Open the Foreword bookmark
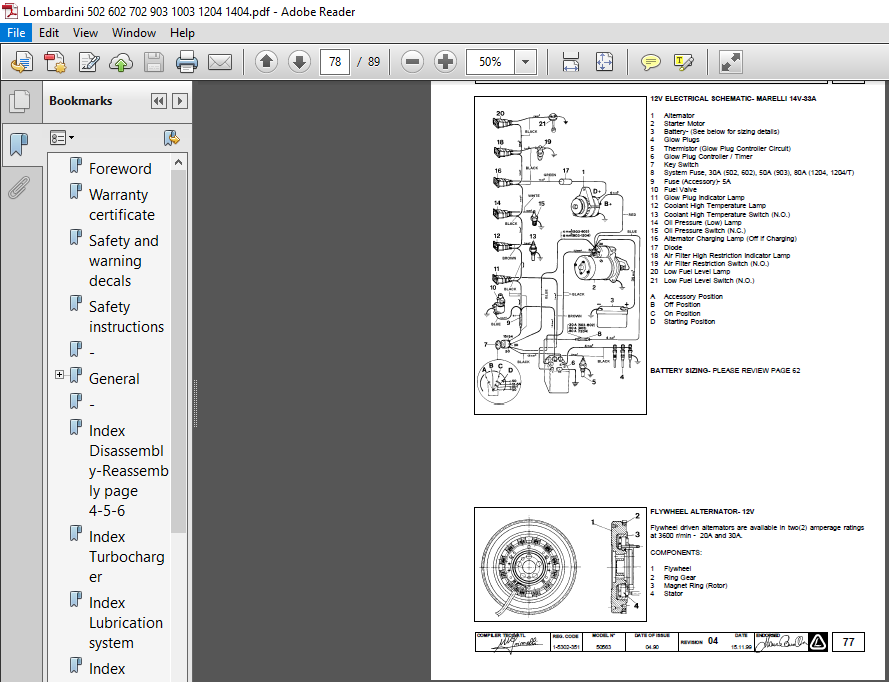 click(x=120, y=168)
